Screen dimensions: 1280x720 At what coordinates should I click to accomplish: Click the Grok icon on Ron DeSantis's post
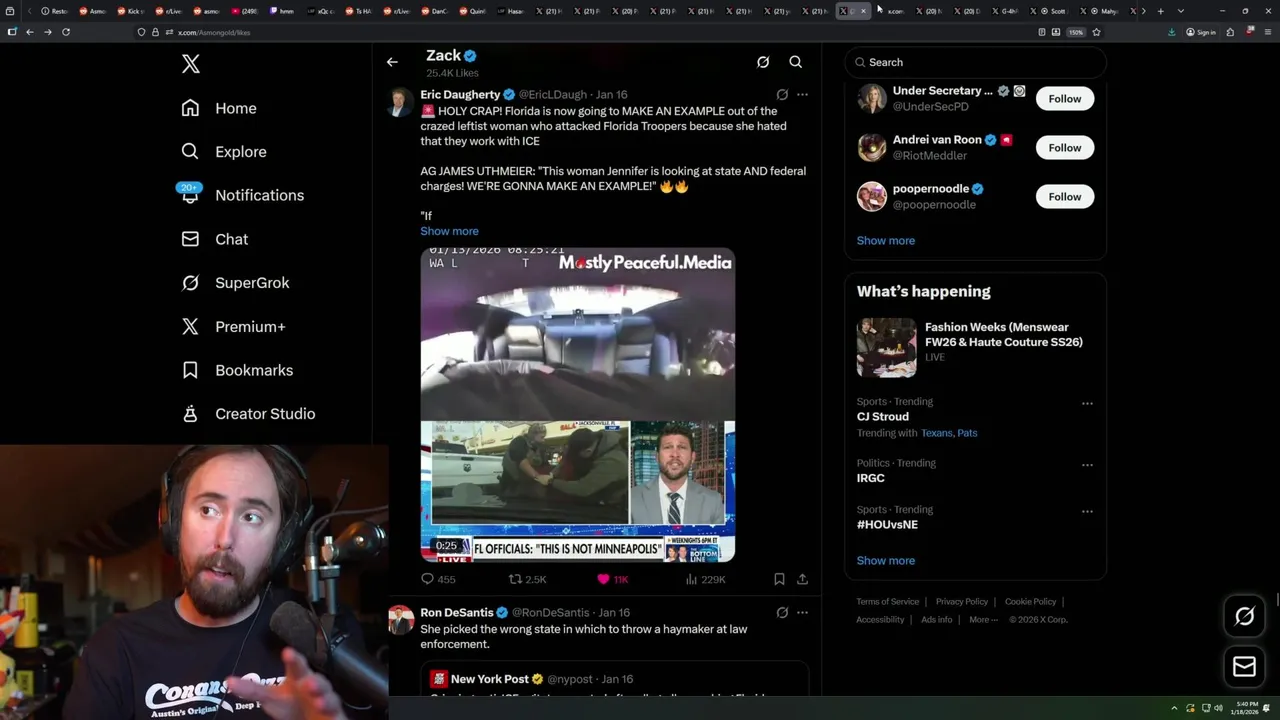tap(782, 613)
